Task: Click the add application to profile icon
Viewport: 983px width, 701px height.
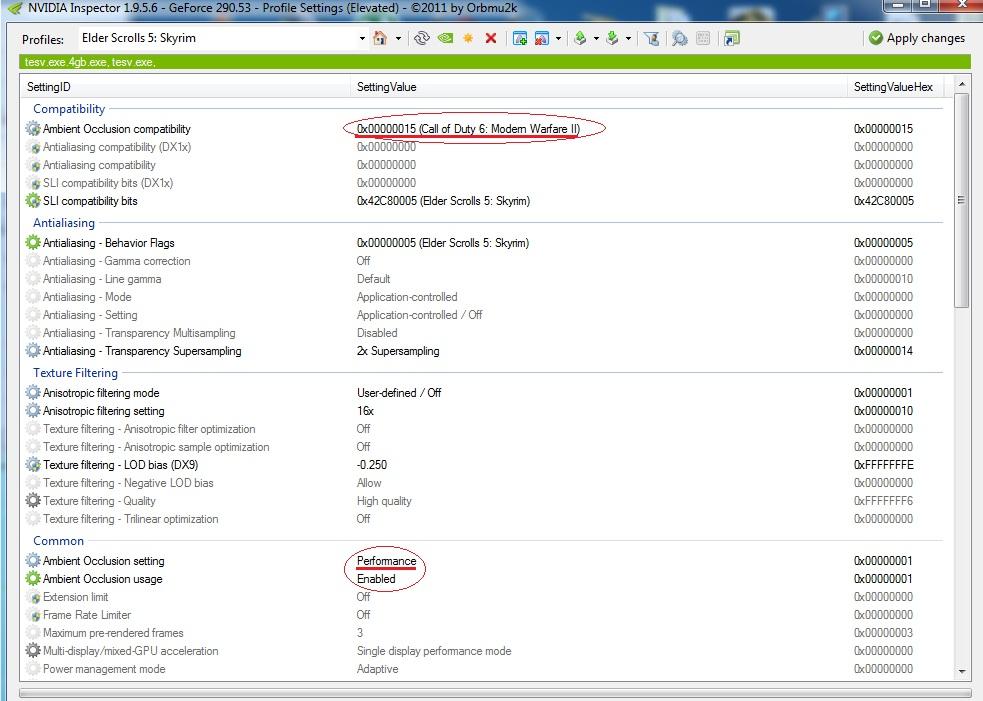Action: pyautogui.click(x=520, y=38)
